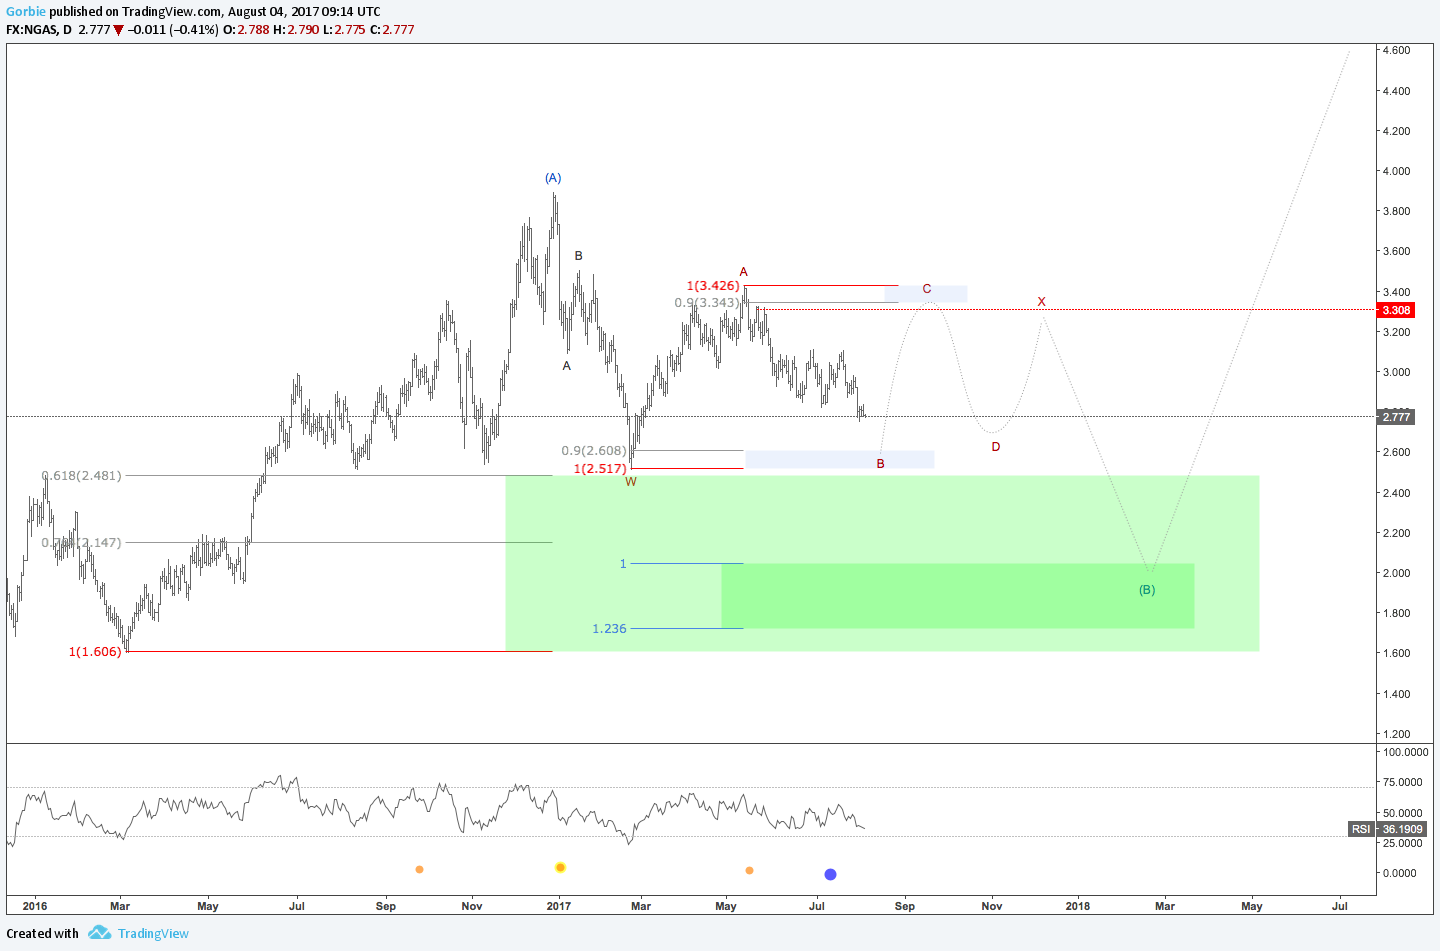1440x951 pixels.
Task: Open Gorbie author link
Action: (x=26, y=12)
